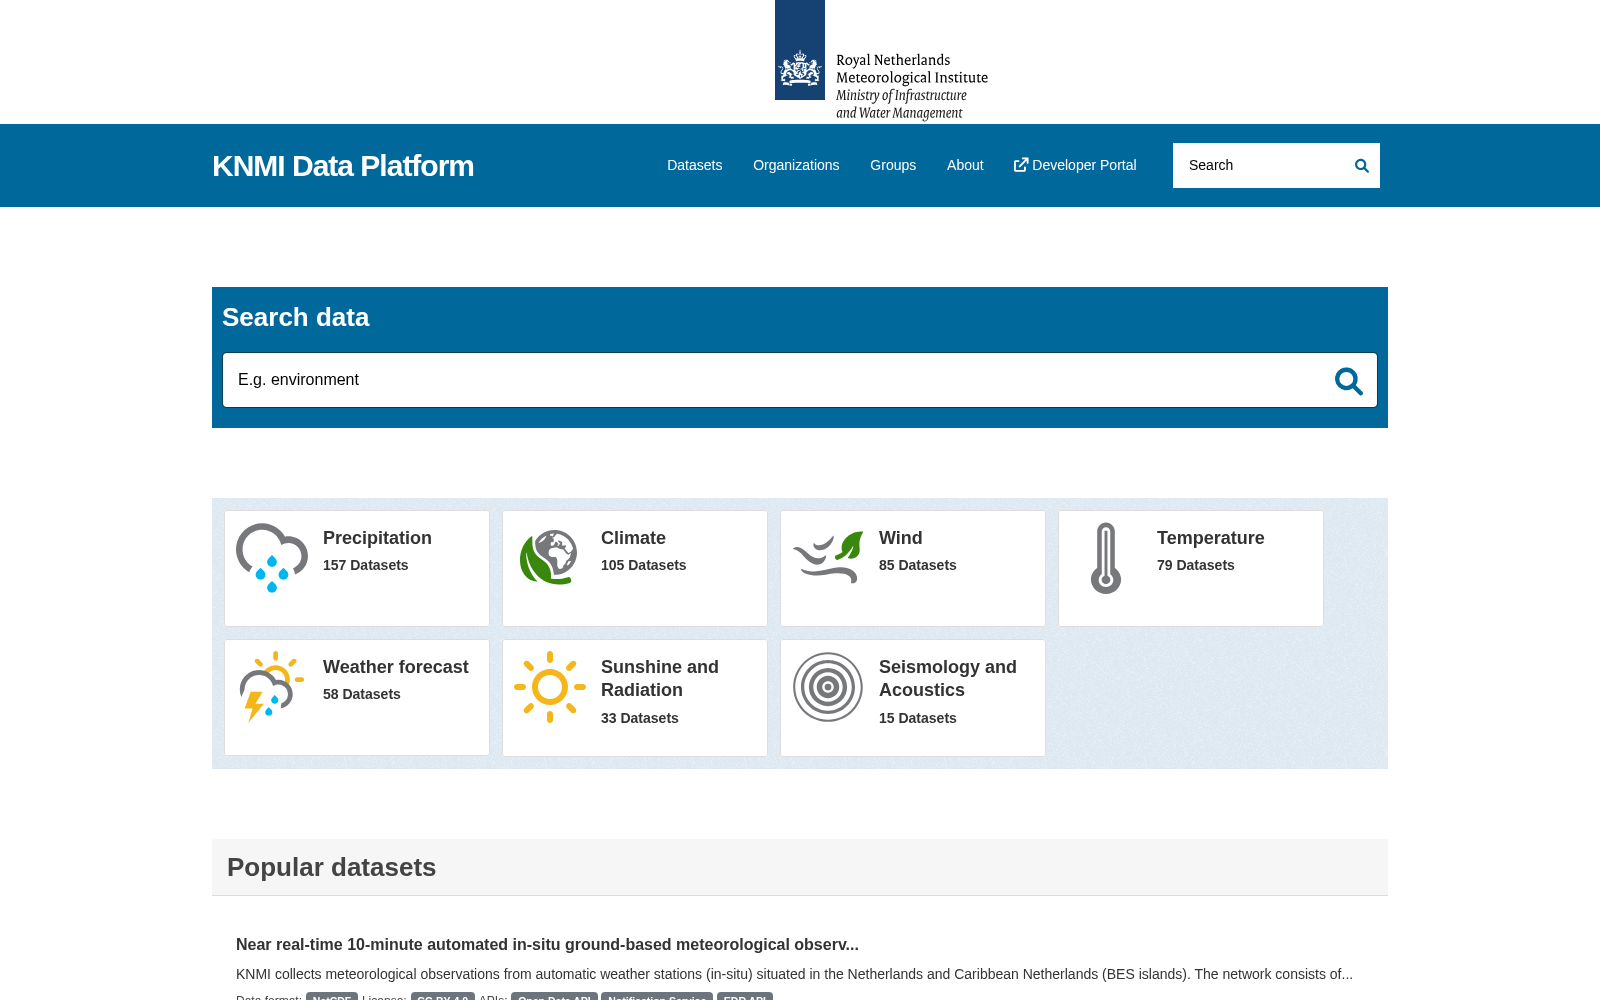Viewport: 1600px width, 1000px height.
Task: Open the Developer Portal external link
Action: [x=1075, y=165]
